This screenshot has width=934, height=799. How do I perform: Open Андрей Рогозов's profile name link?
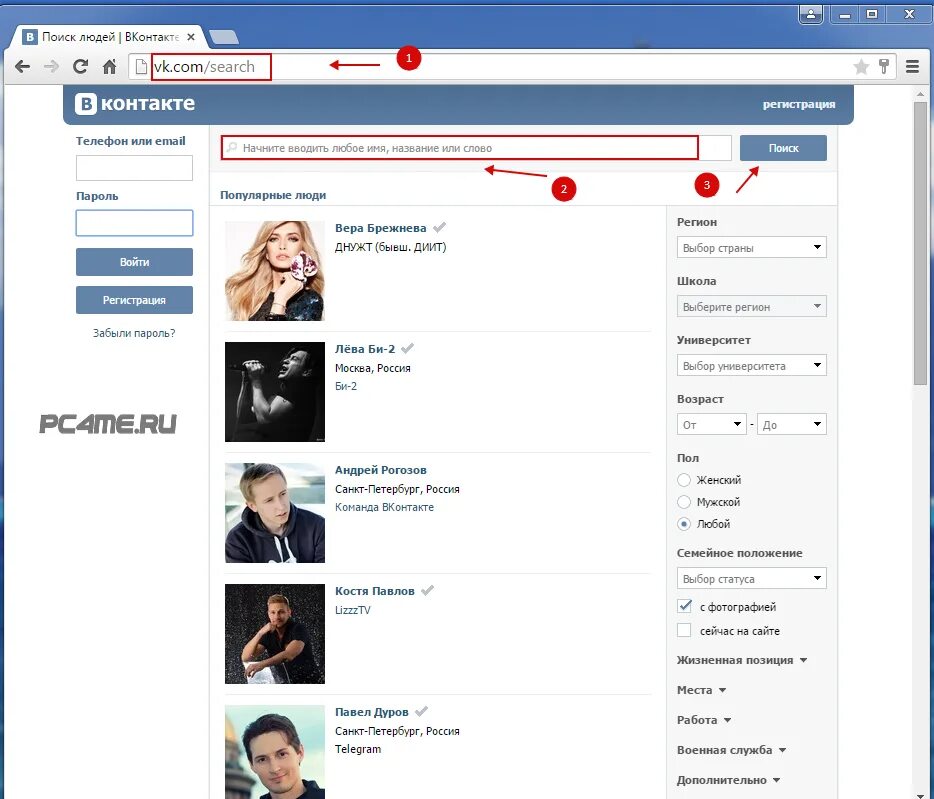point(381,470)
